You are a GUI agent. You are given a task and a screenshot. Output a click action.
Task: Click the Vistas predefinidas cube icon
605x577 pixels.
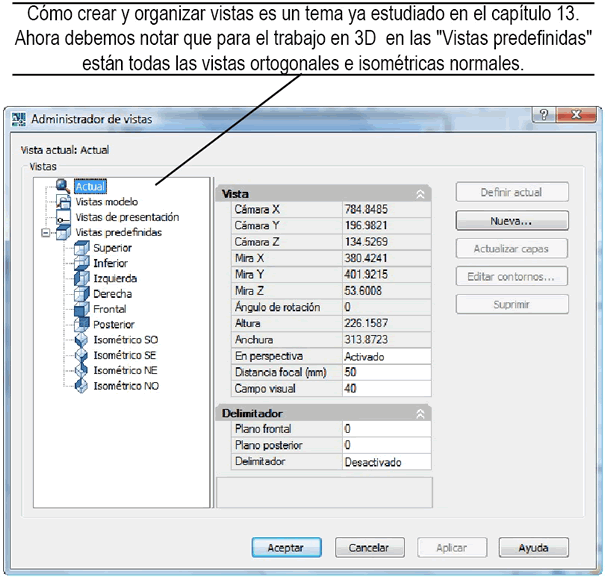click(x=63, y=232)
